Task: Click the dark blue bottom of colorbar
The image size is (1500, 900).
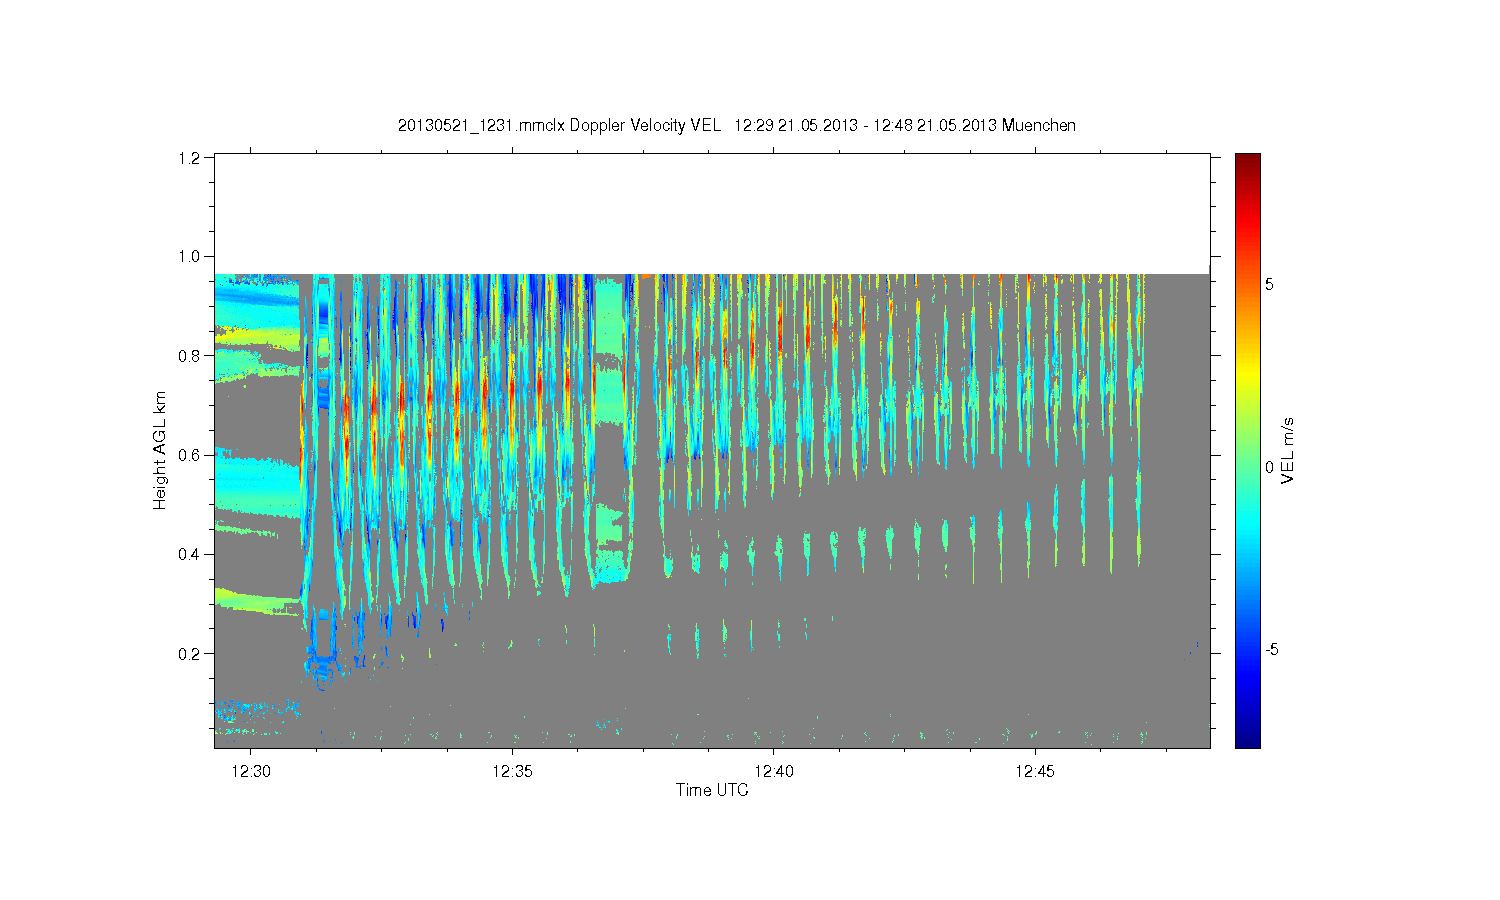Action: pyautogui.click(x=1247, y=740)
